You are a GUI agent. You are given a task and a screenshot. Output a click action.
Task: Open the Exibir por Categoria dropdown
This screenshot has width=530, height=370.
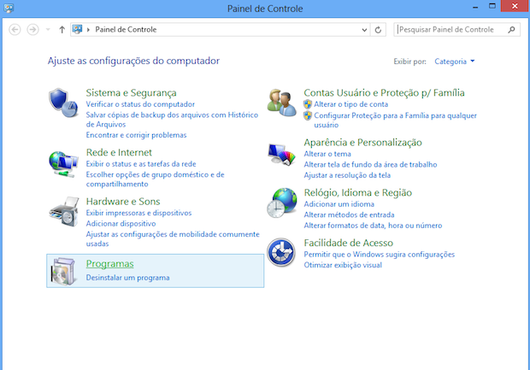click(454, 61)
